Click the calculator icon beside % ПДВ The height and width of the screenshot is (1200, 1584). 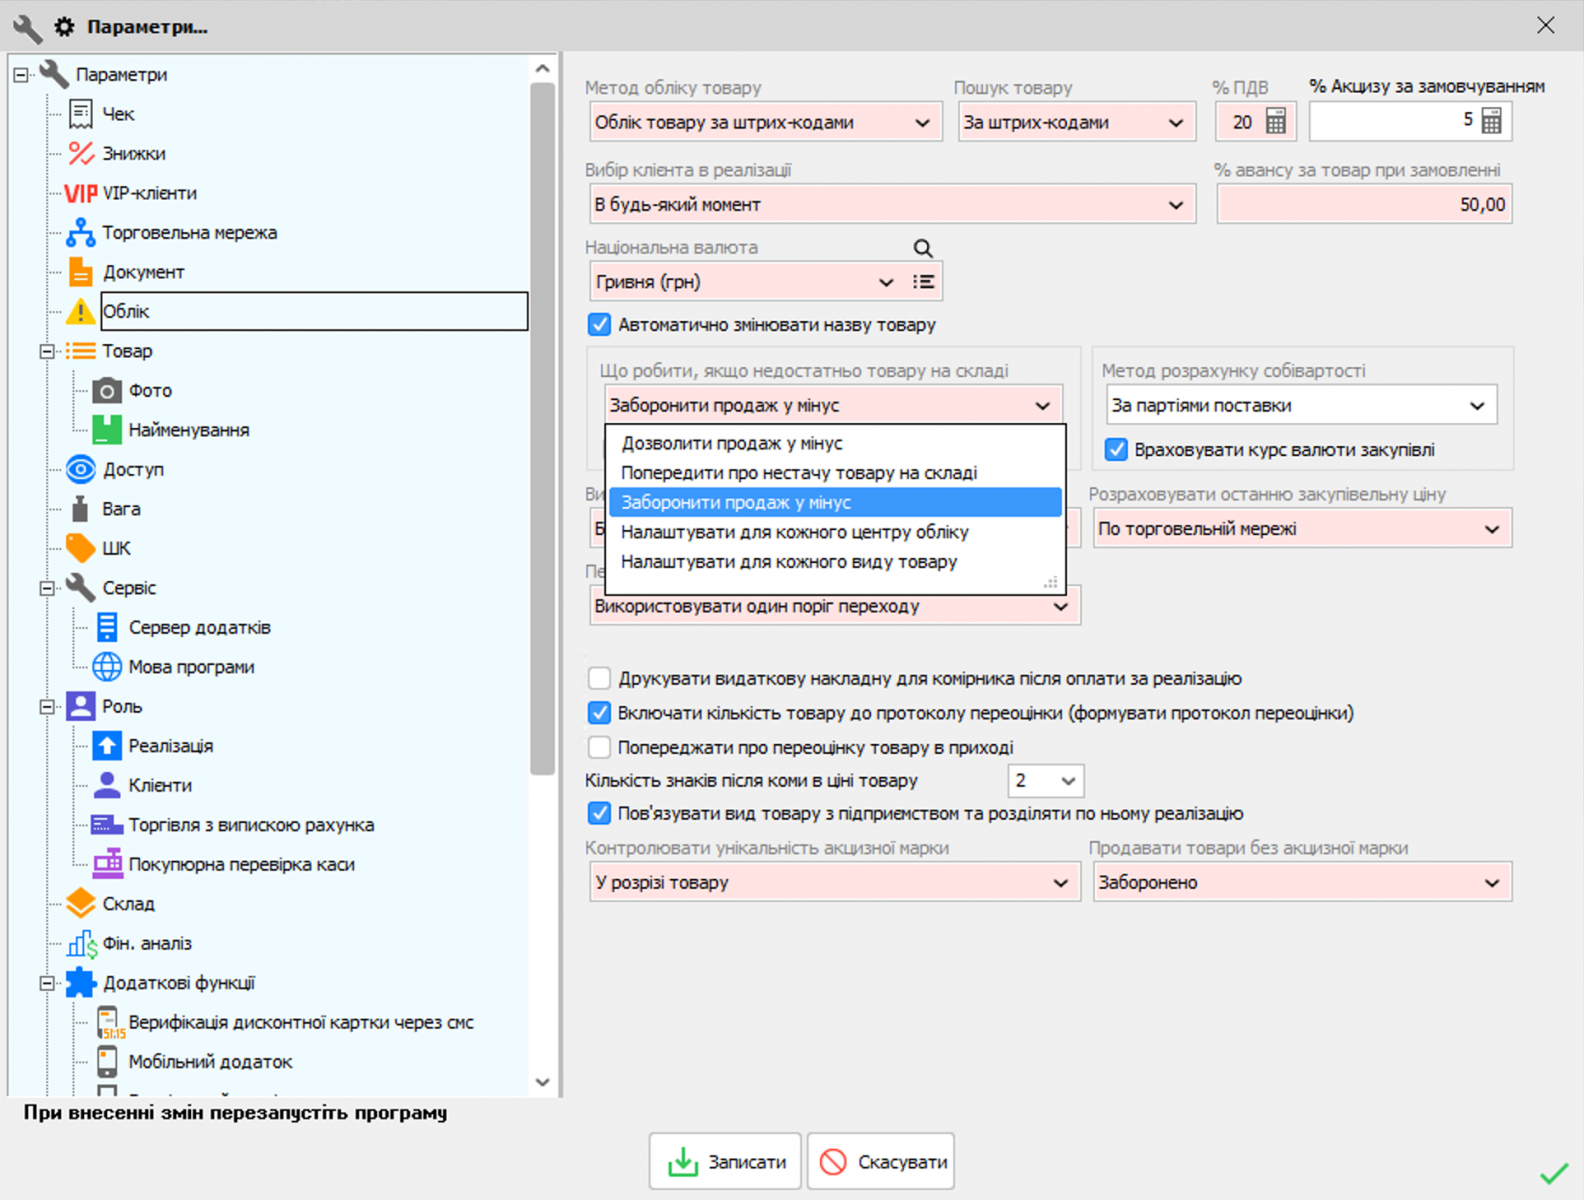click(x=1275, y=122)
